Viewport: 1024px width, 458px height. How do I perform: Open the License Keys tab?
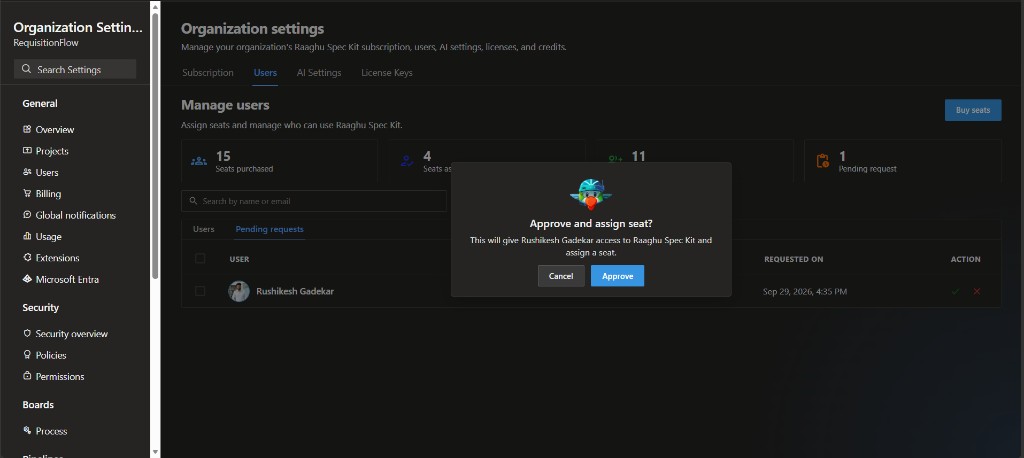tap(387, 73)
